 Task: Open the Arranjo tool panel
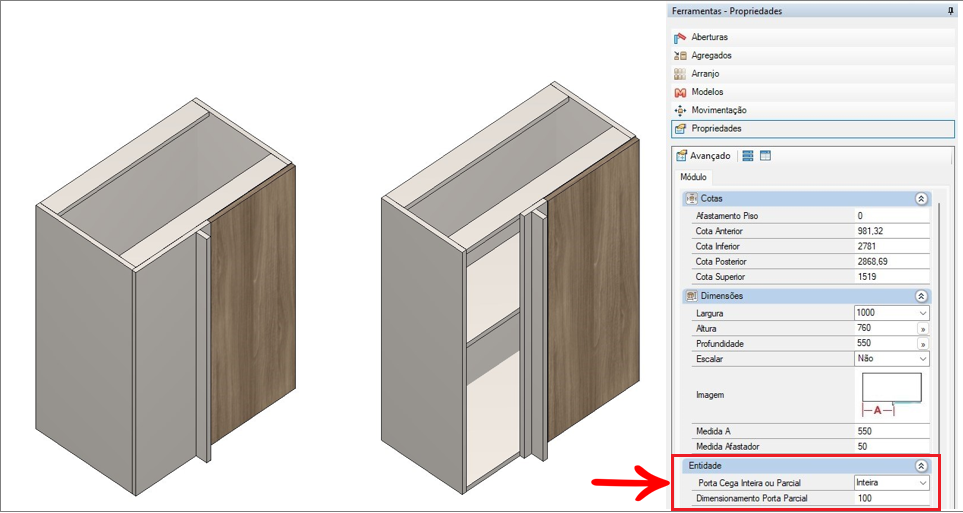[x=813, y=74]
